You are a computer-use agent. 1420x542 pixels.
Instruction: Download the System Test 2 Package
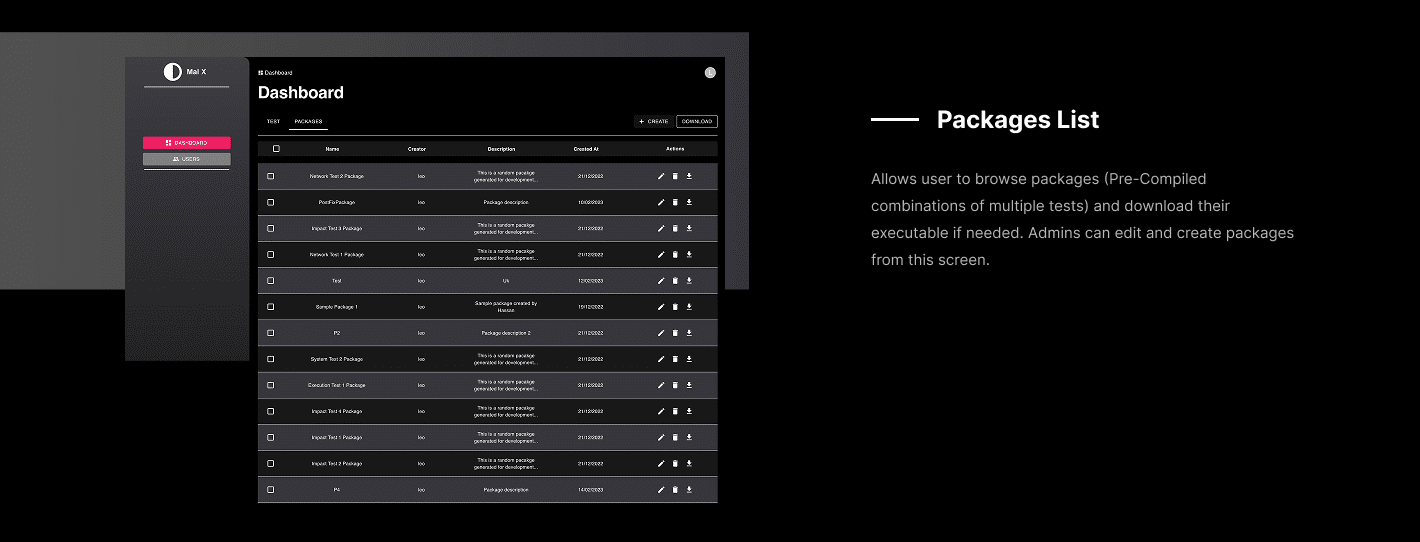[x=689, y=359]
